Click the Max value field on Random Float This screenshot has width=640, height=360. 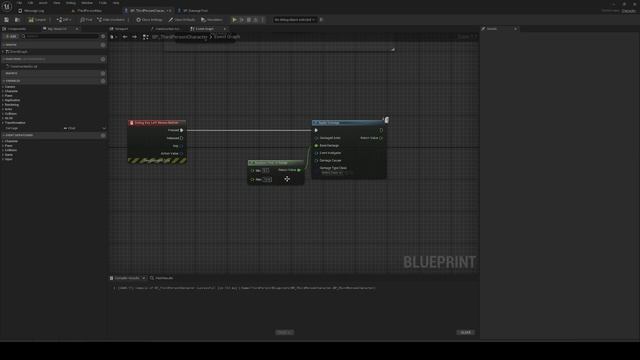[267, 180]
